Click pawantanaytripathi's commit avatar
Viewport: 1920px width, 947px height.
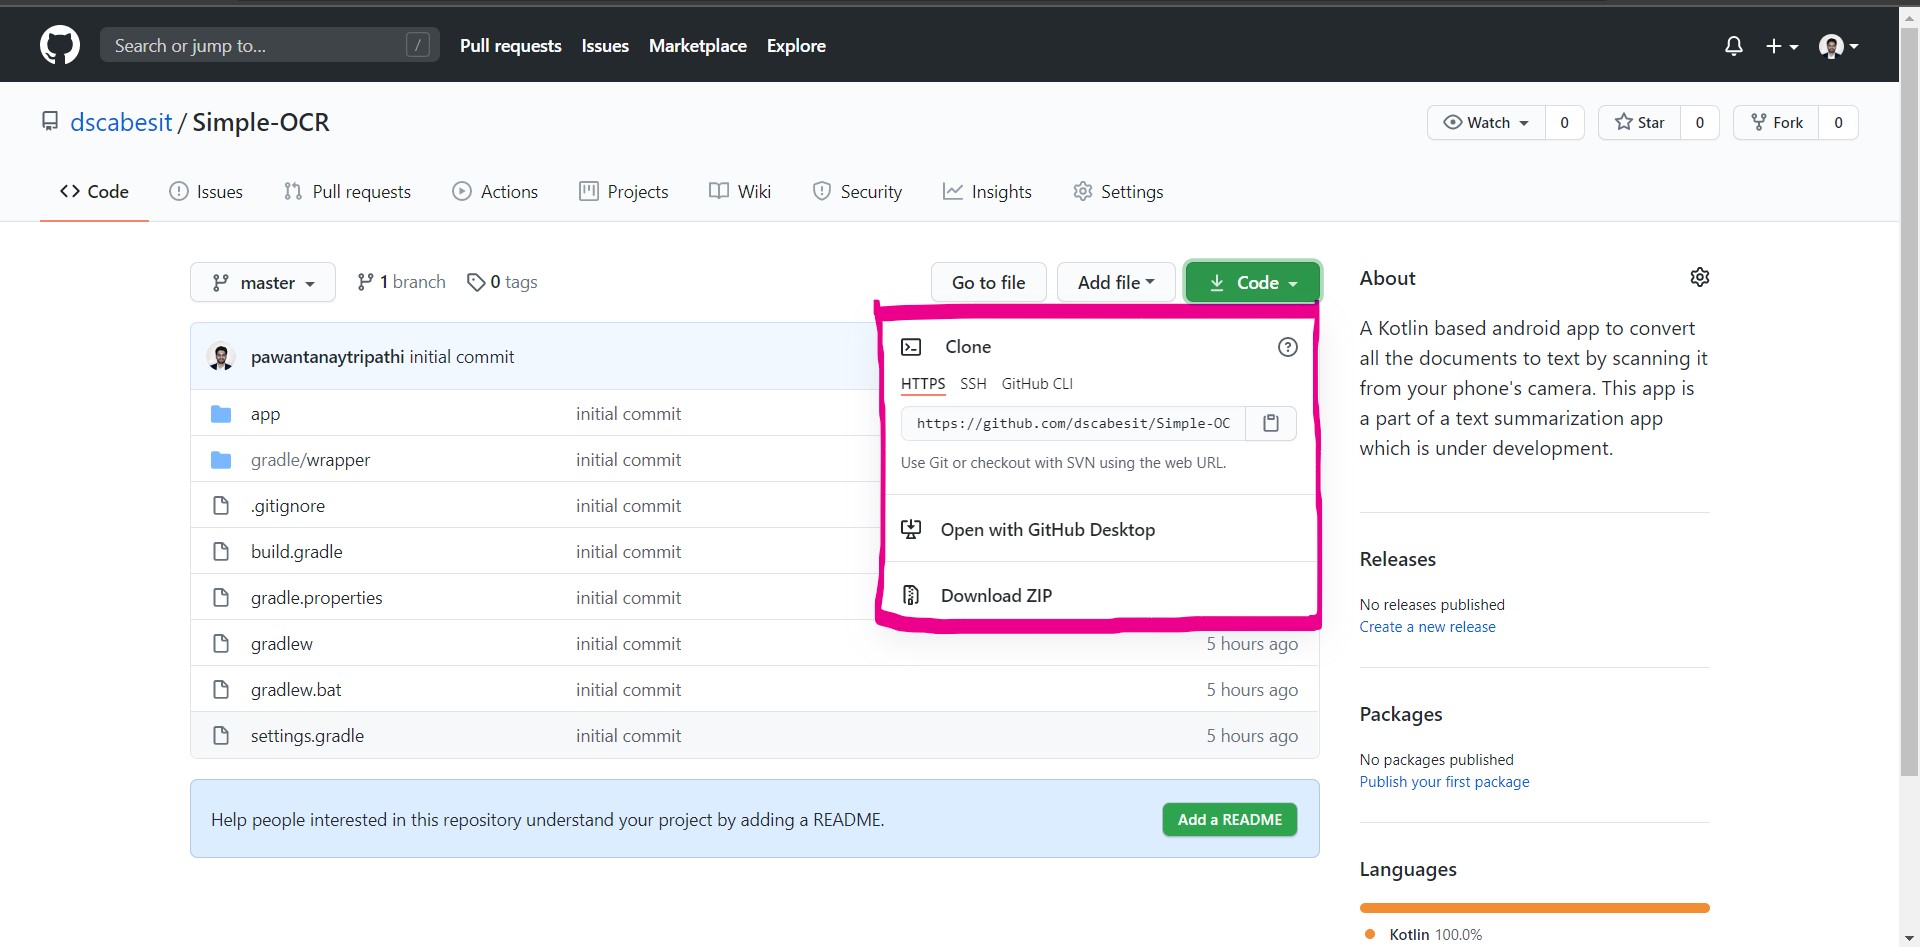[x=221, y=357]
